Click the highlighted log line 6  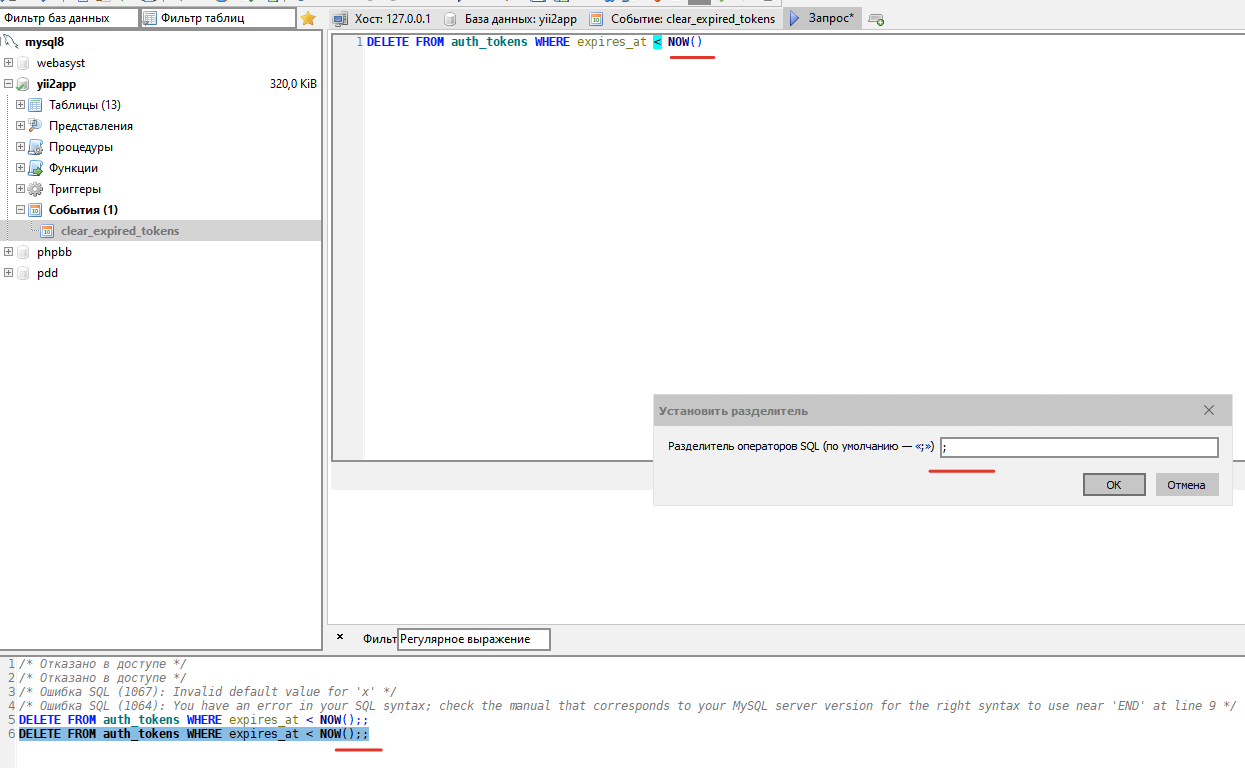pyautogui.click(x=194, y=734)
